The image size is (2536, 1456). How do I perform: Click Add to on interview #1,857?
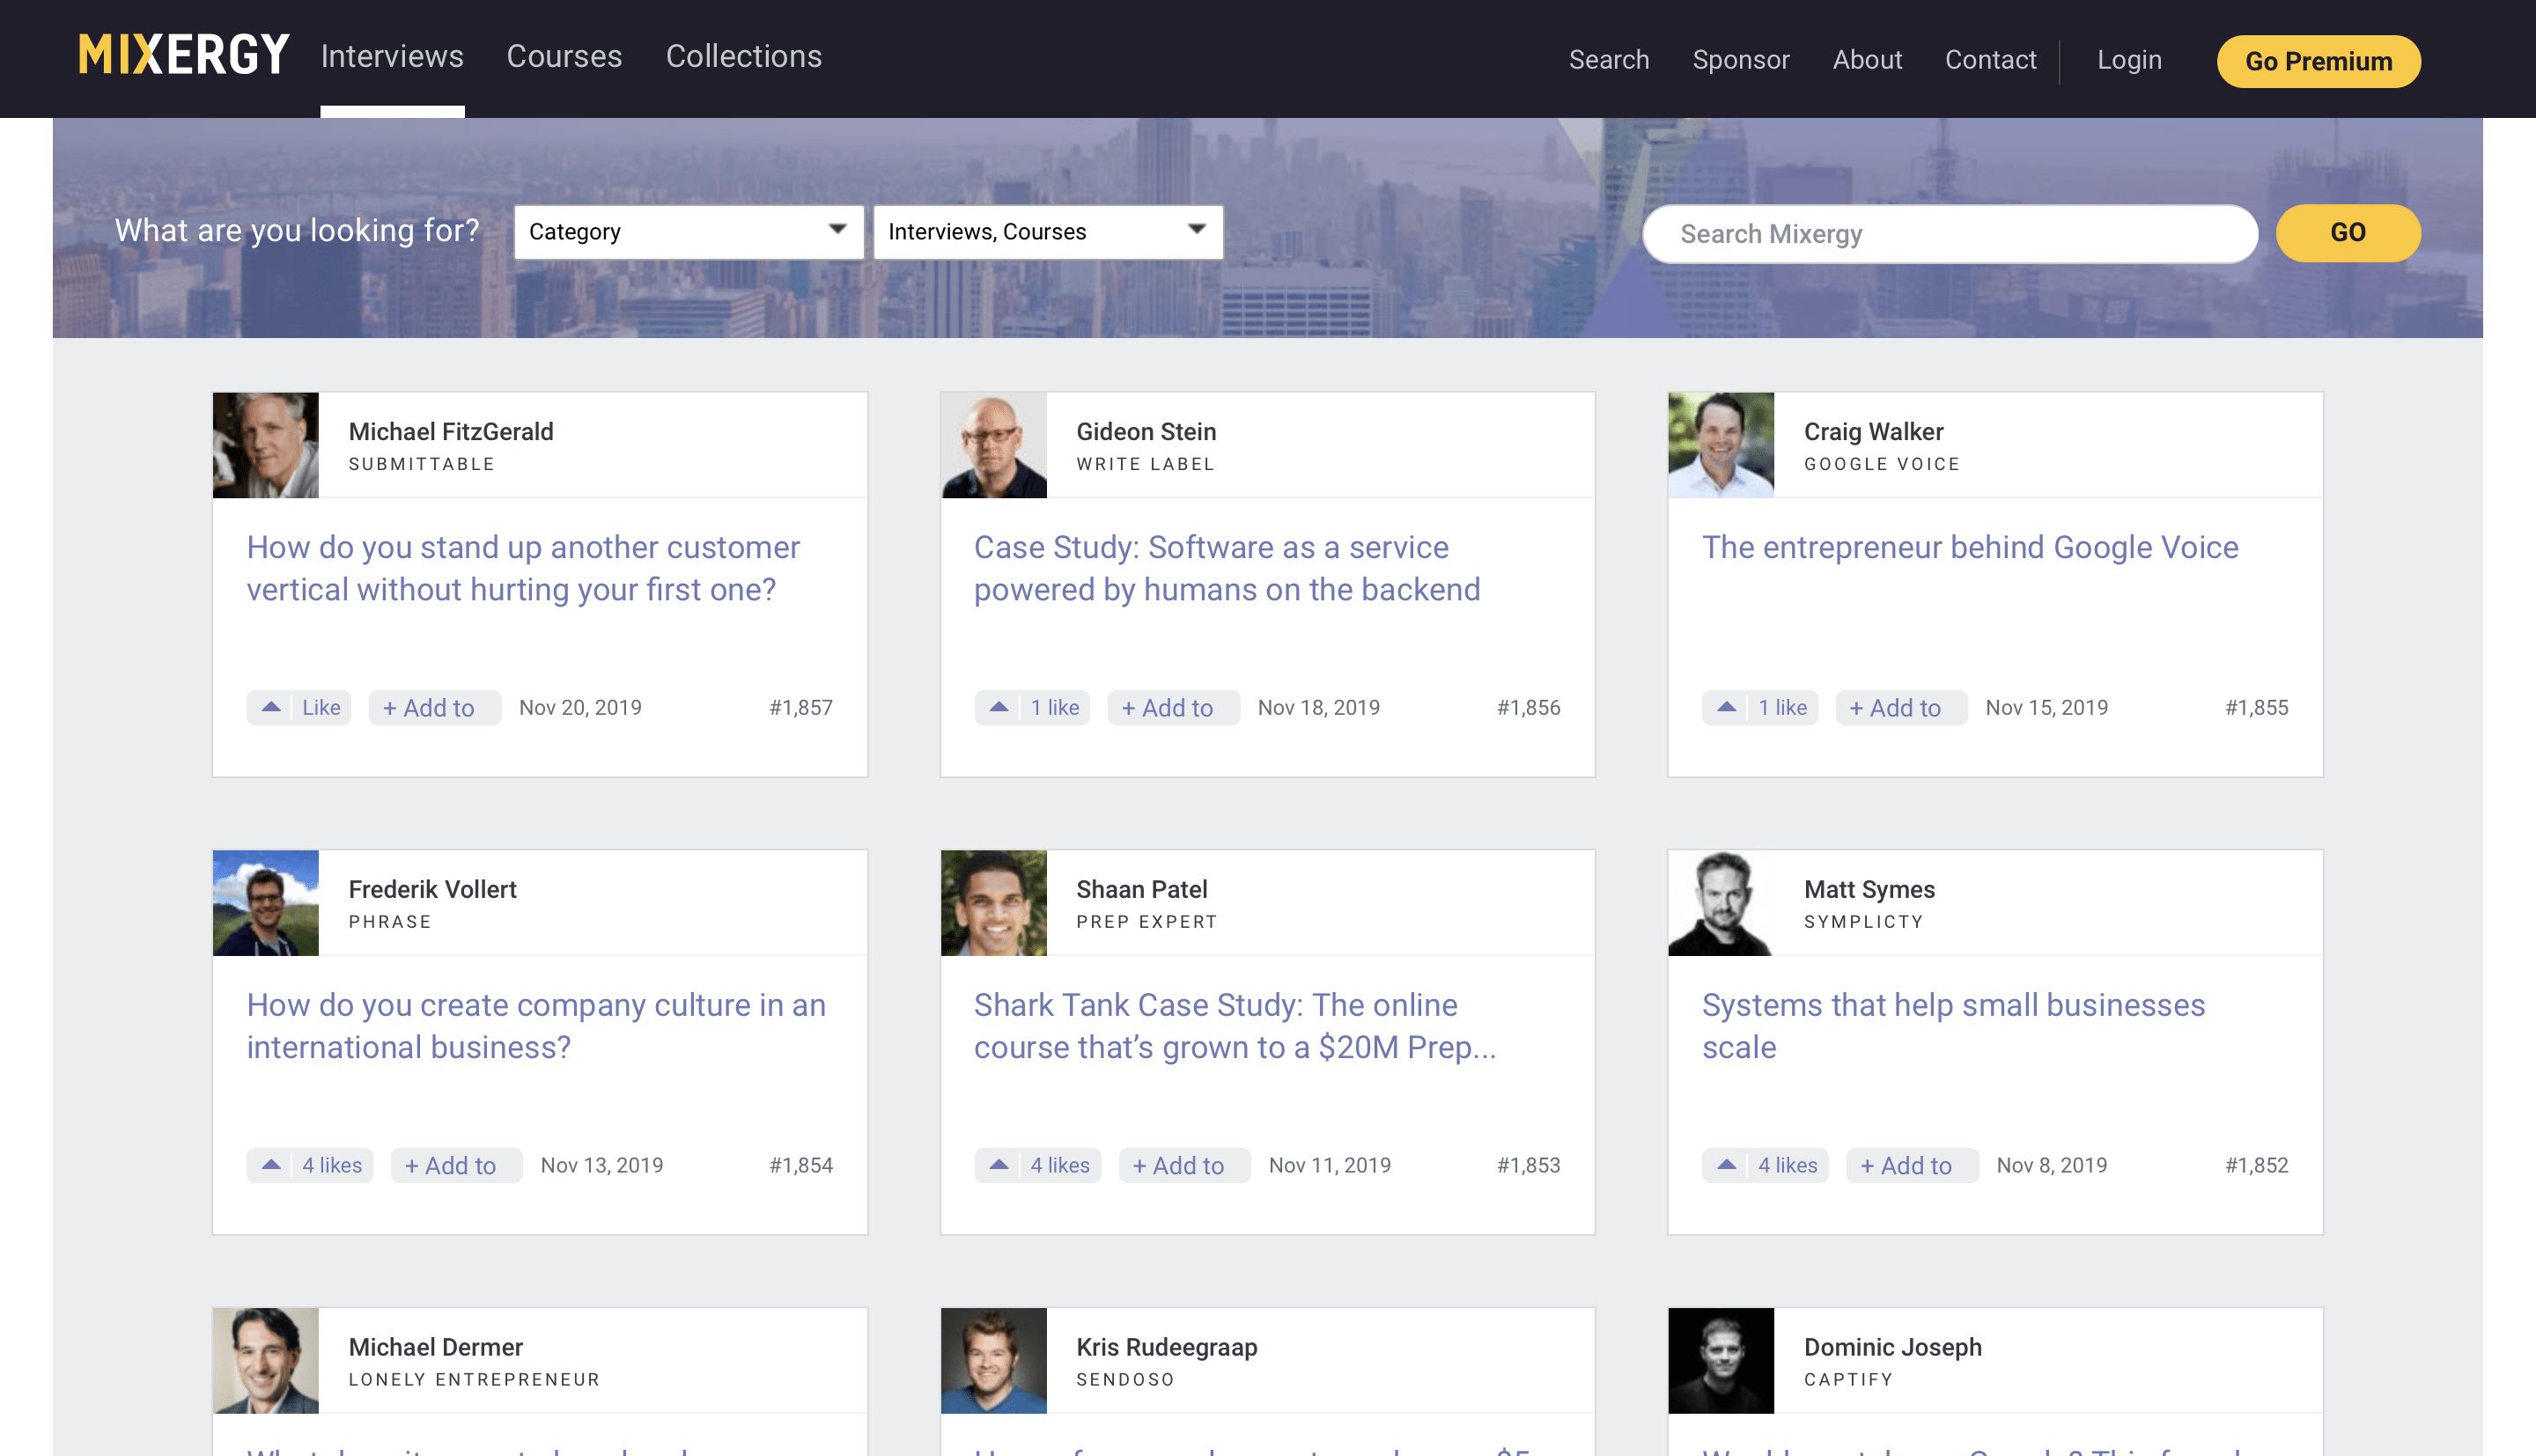pos(434,708)
